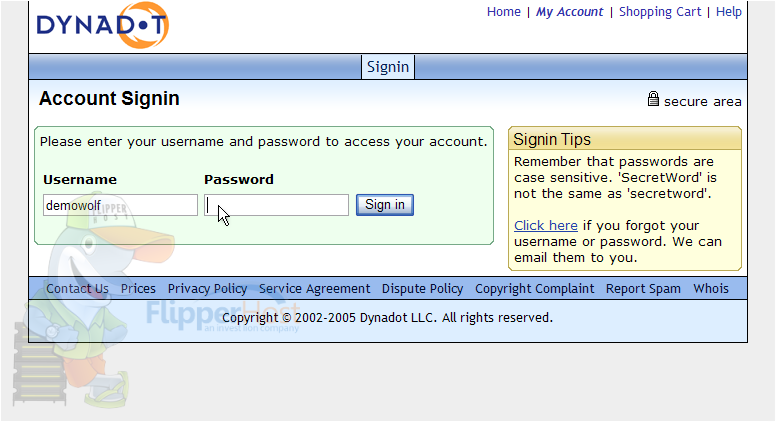The width and height of the screenshot is (776, 422).
Task: Open the Home link
Action: point(503,12)
